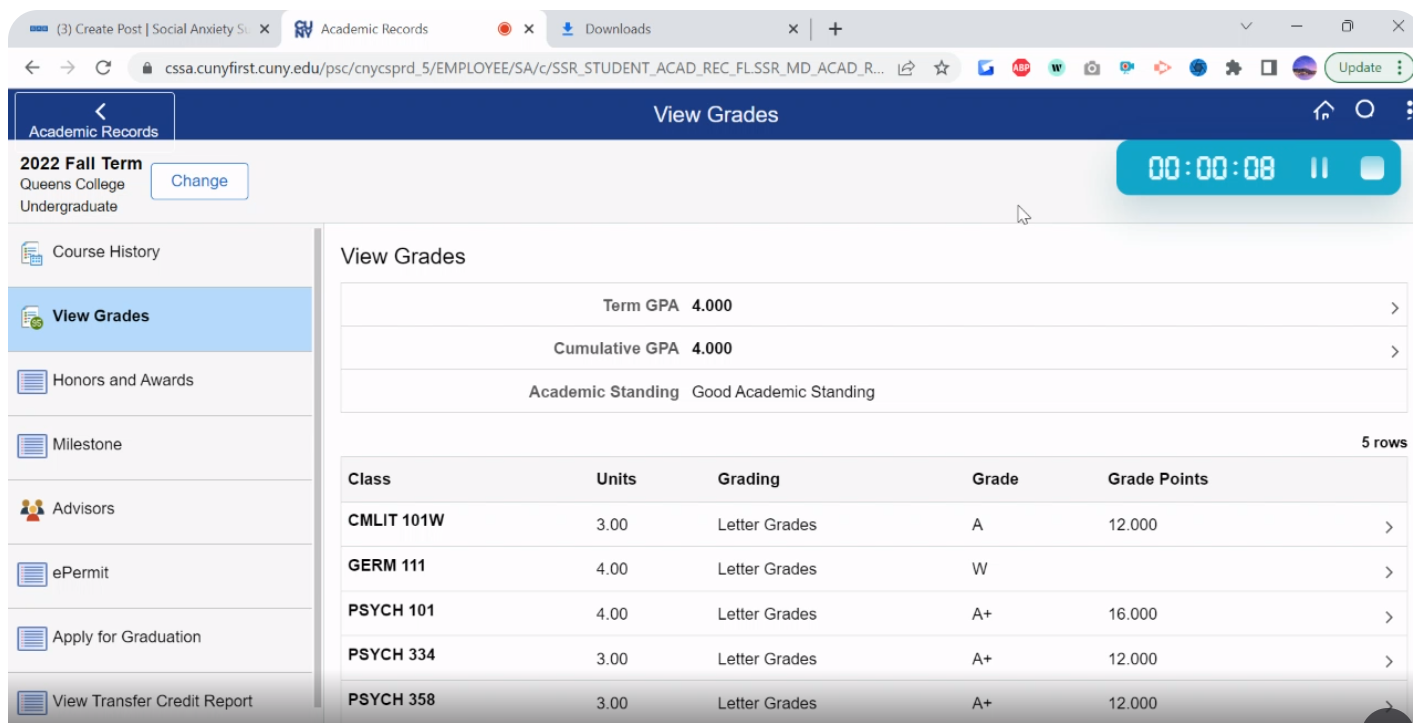
Task: Click the share page icon in address bar
Action: click(x=907, y=68)
